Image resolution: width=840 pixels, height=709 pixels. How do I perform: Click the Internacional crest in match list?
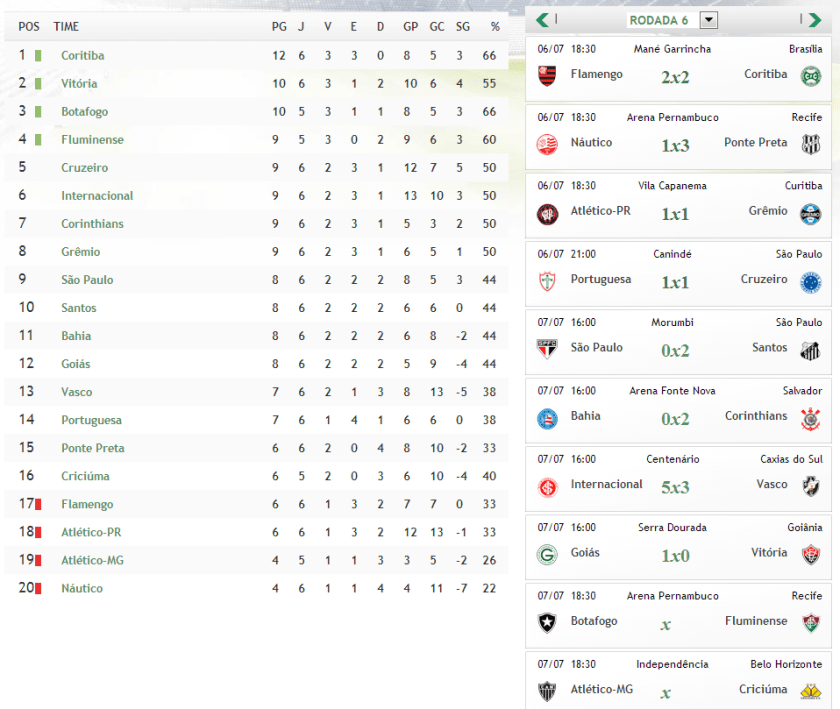click(547, 486)
